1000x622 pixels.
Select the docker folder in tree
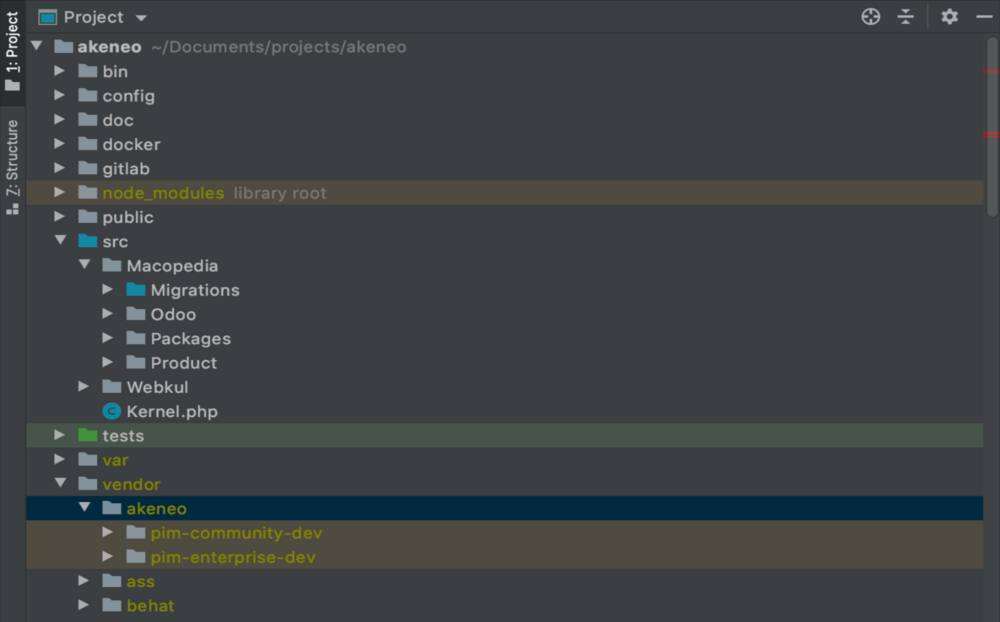click(131, 145)
